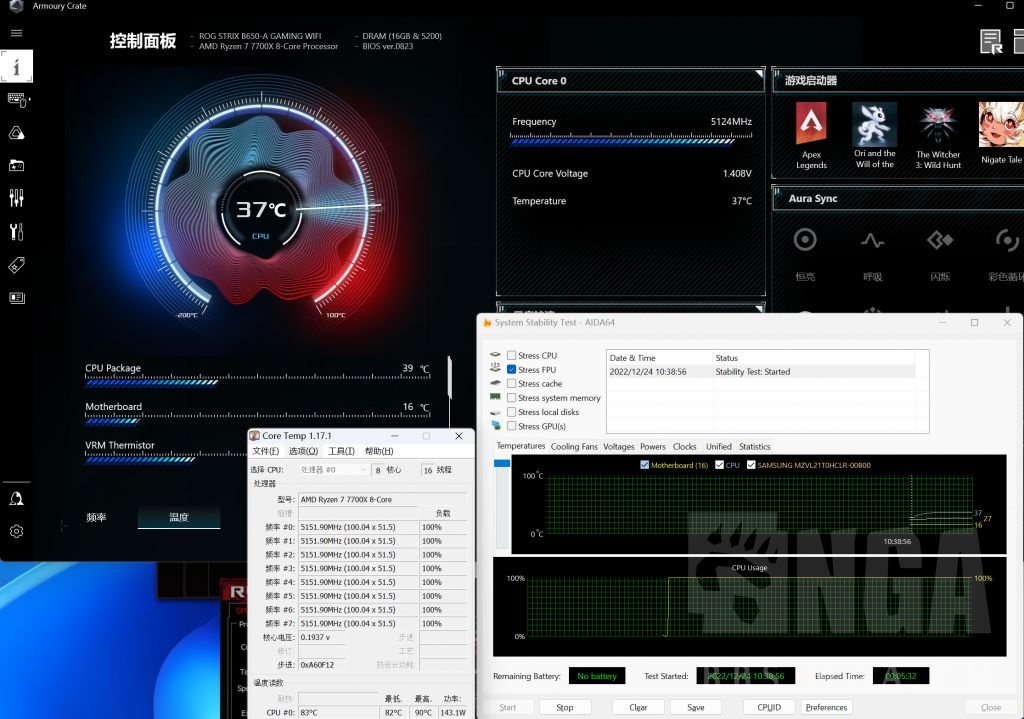
Task: Switch to the Cooling Fans tab
Action: [574, 446]
